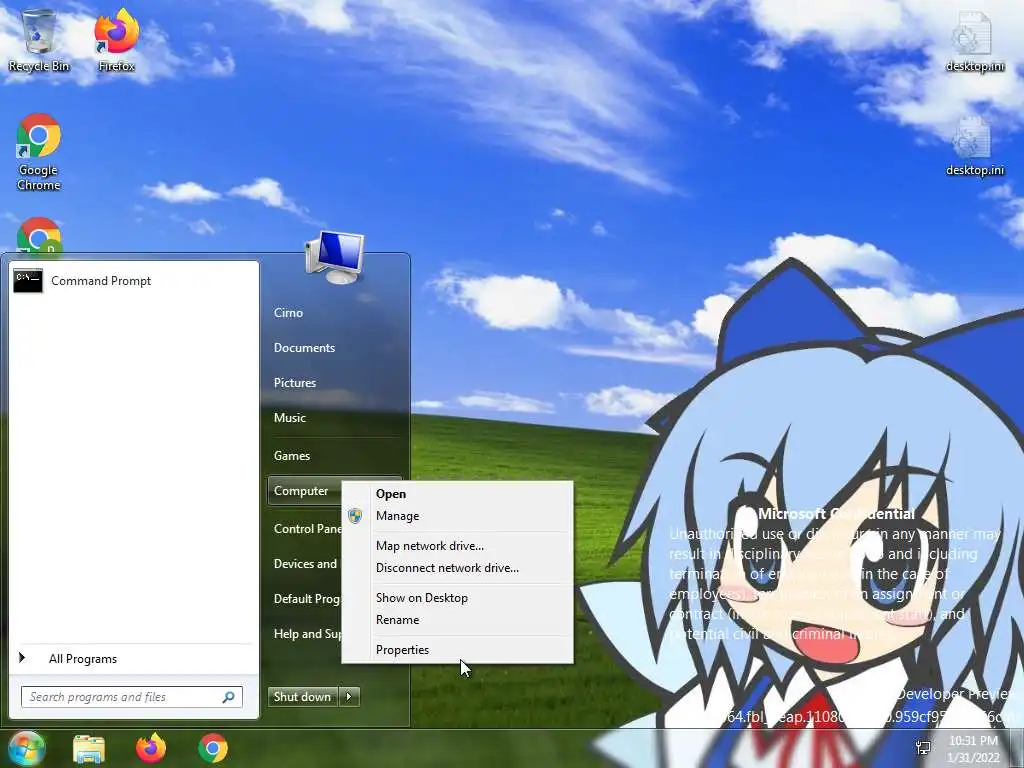Click the shield icon beside Manage
This screenshot has width=1024, height=768.
click(355, 516)
